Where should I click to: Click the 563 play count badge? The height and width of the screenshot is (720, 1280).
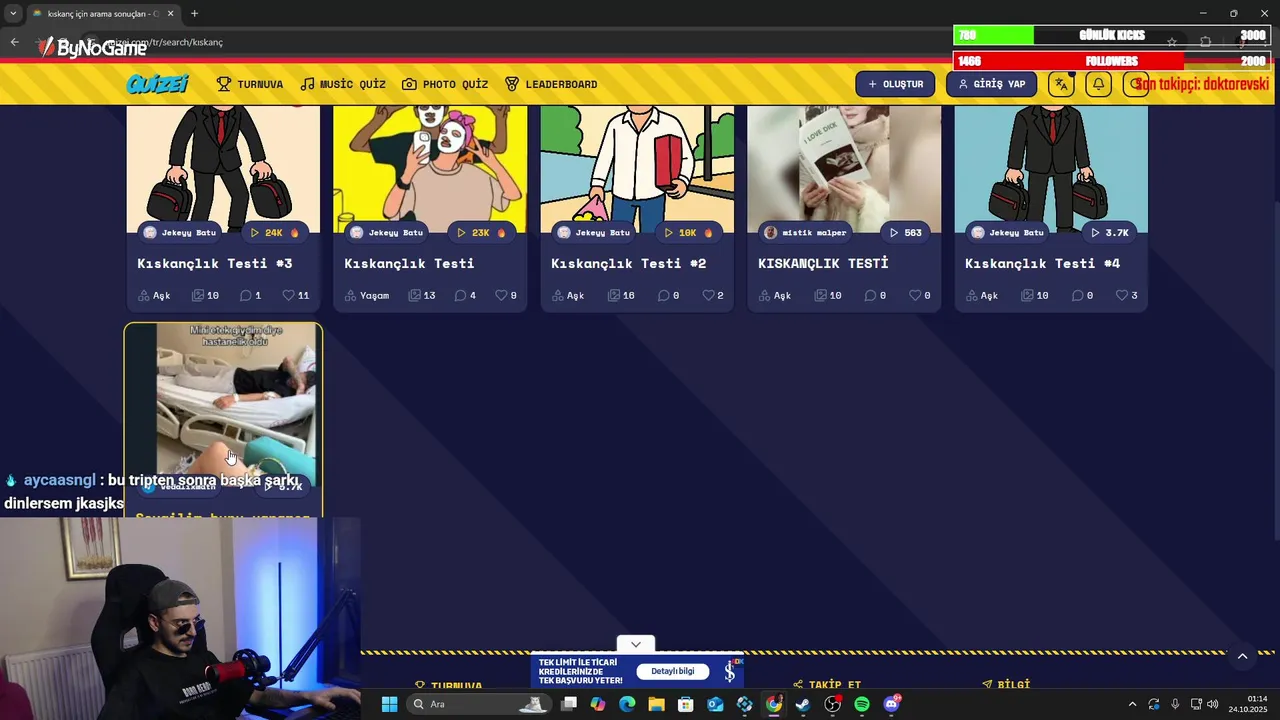905,232
